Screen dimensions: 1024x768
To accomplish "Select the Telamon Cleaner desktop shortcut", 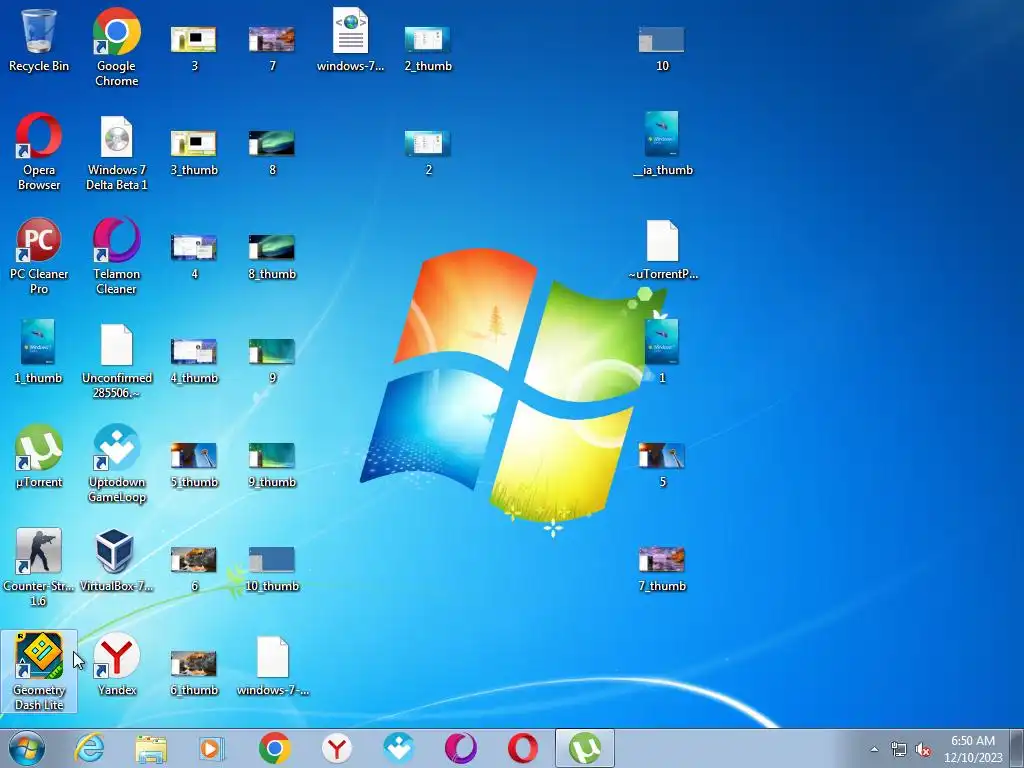I will [x=116, y=256].
